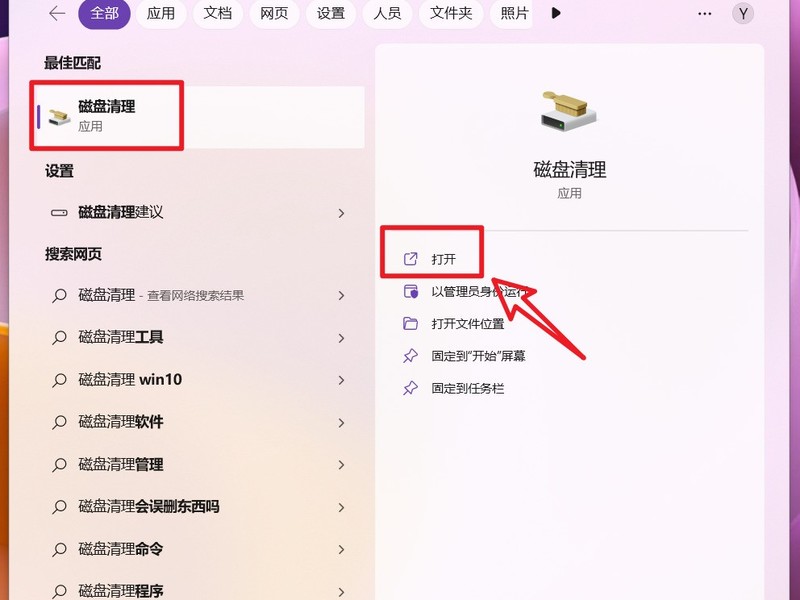This screenshot has width=800, height=600.
Task: Expand the 磁盘清理命令 suggestion chevron
Action: click(341, 550)
